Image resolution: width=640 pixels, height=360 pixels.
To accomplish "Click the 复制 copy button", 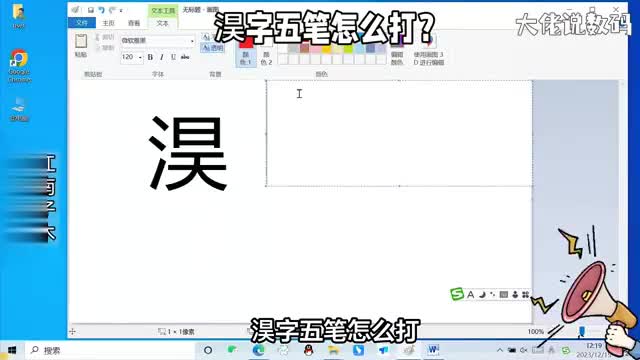I will pos(104,48).
